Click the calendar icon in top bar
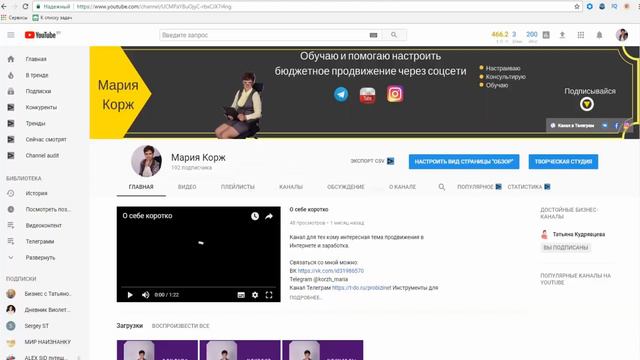The height and width of the screenshot is (360, 640). pyautogui.click(x=546, y=35)
